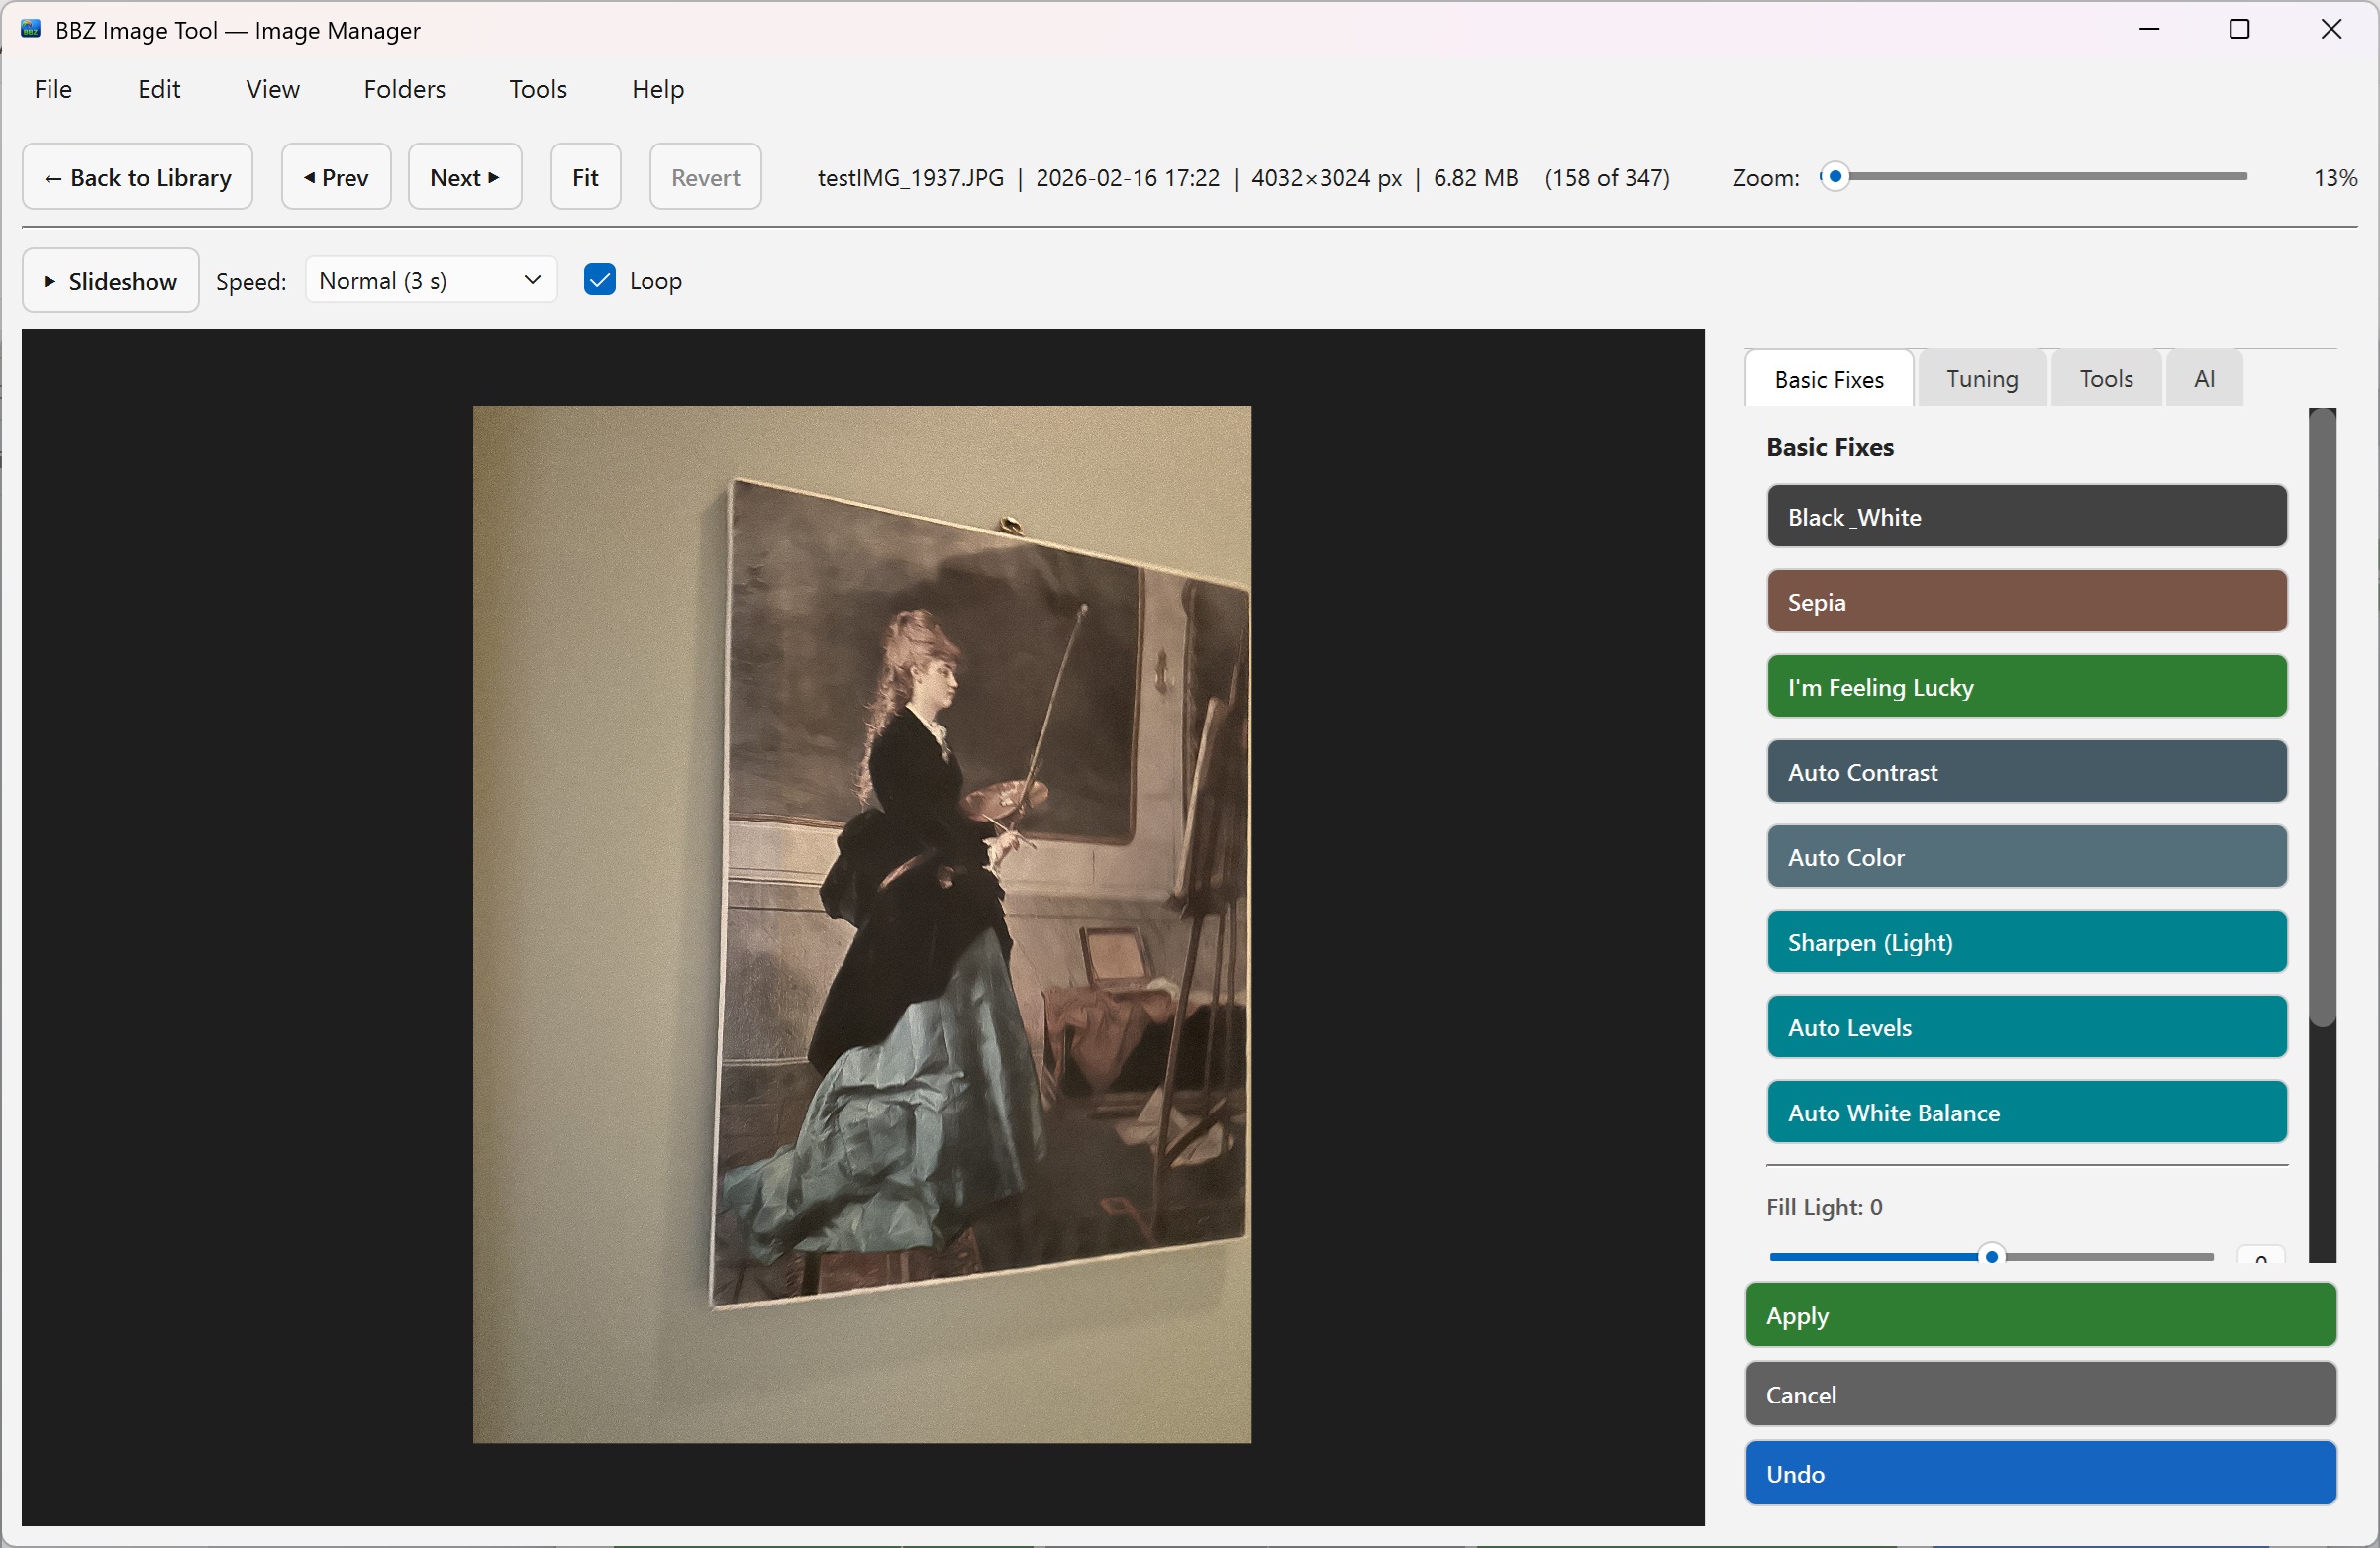Switch to the Tools panel tab
This screenshot has width=2380, height=1548.
(x=2106, y=379)
